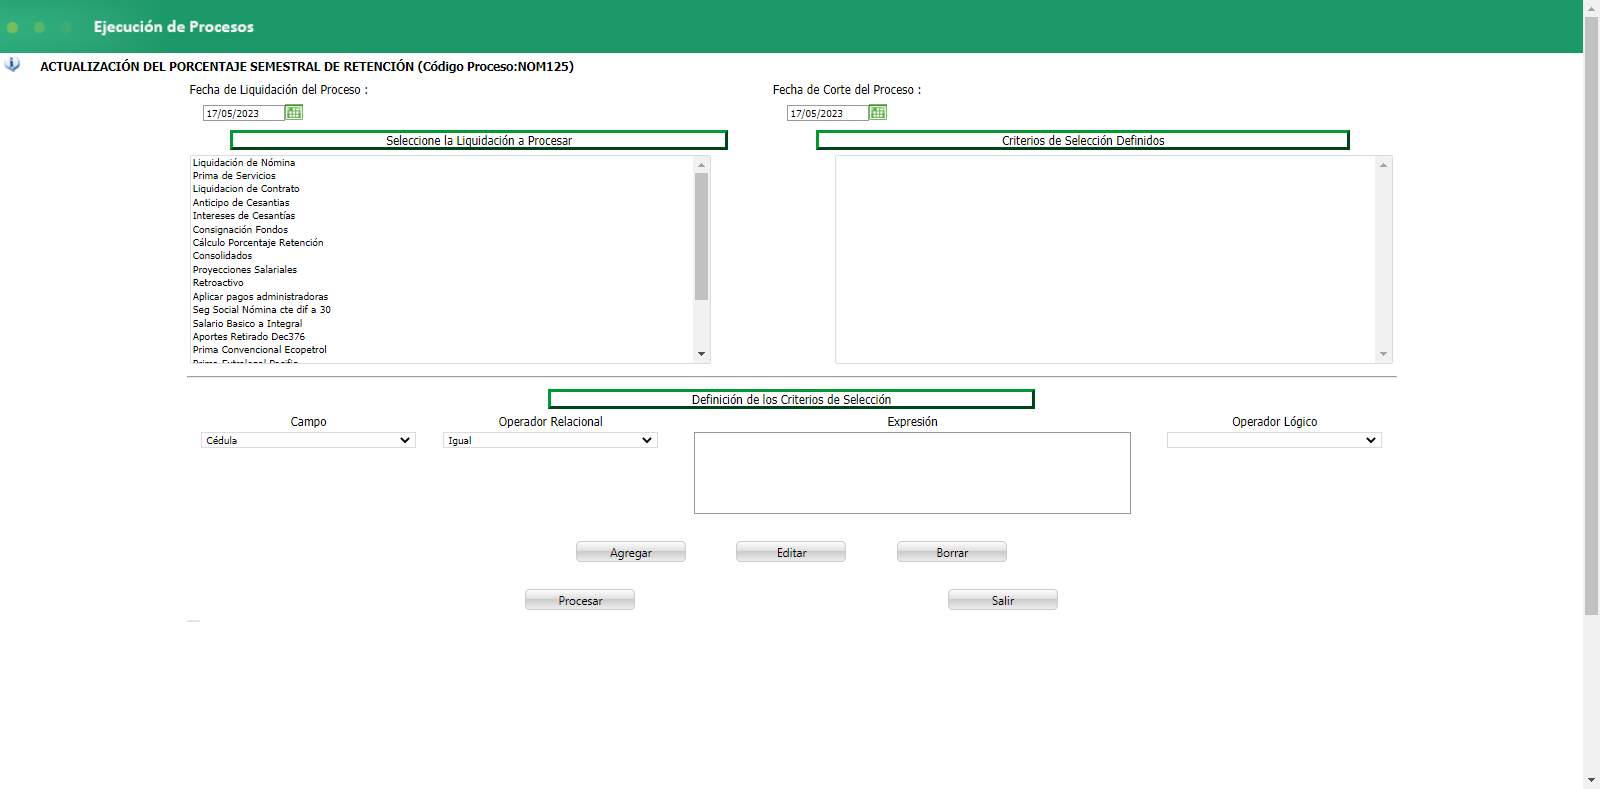Click the Editar button
This screenshot has width=1600, height=789.
(x=791, y=552)
